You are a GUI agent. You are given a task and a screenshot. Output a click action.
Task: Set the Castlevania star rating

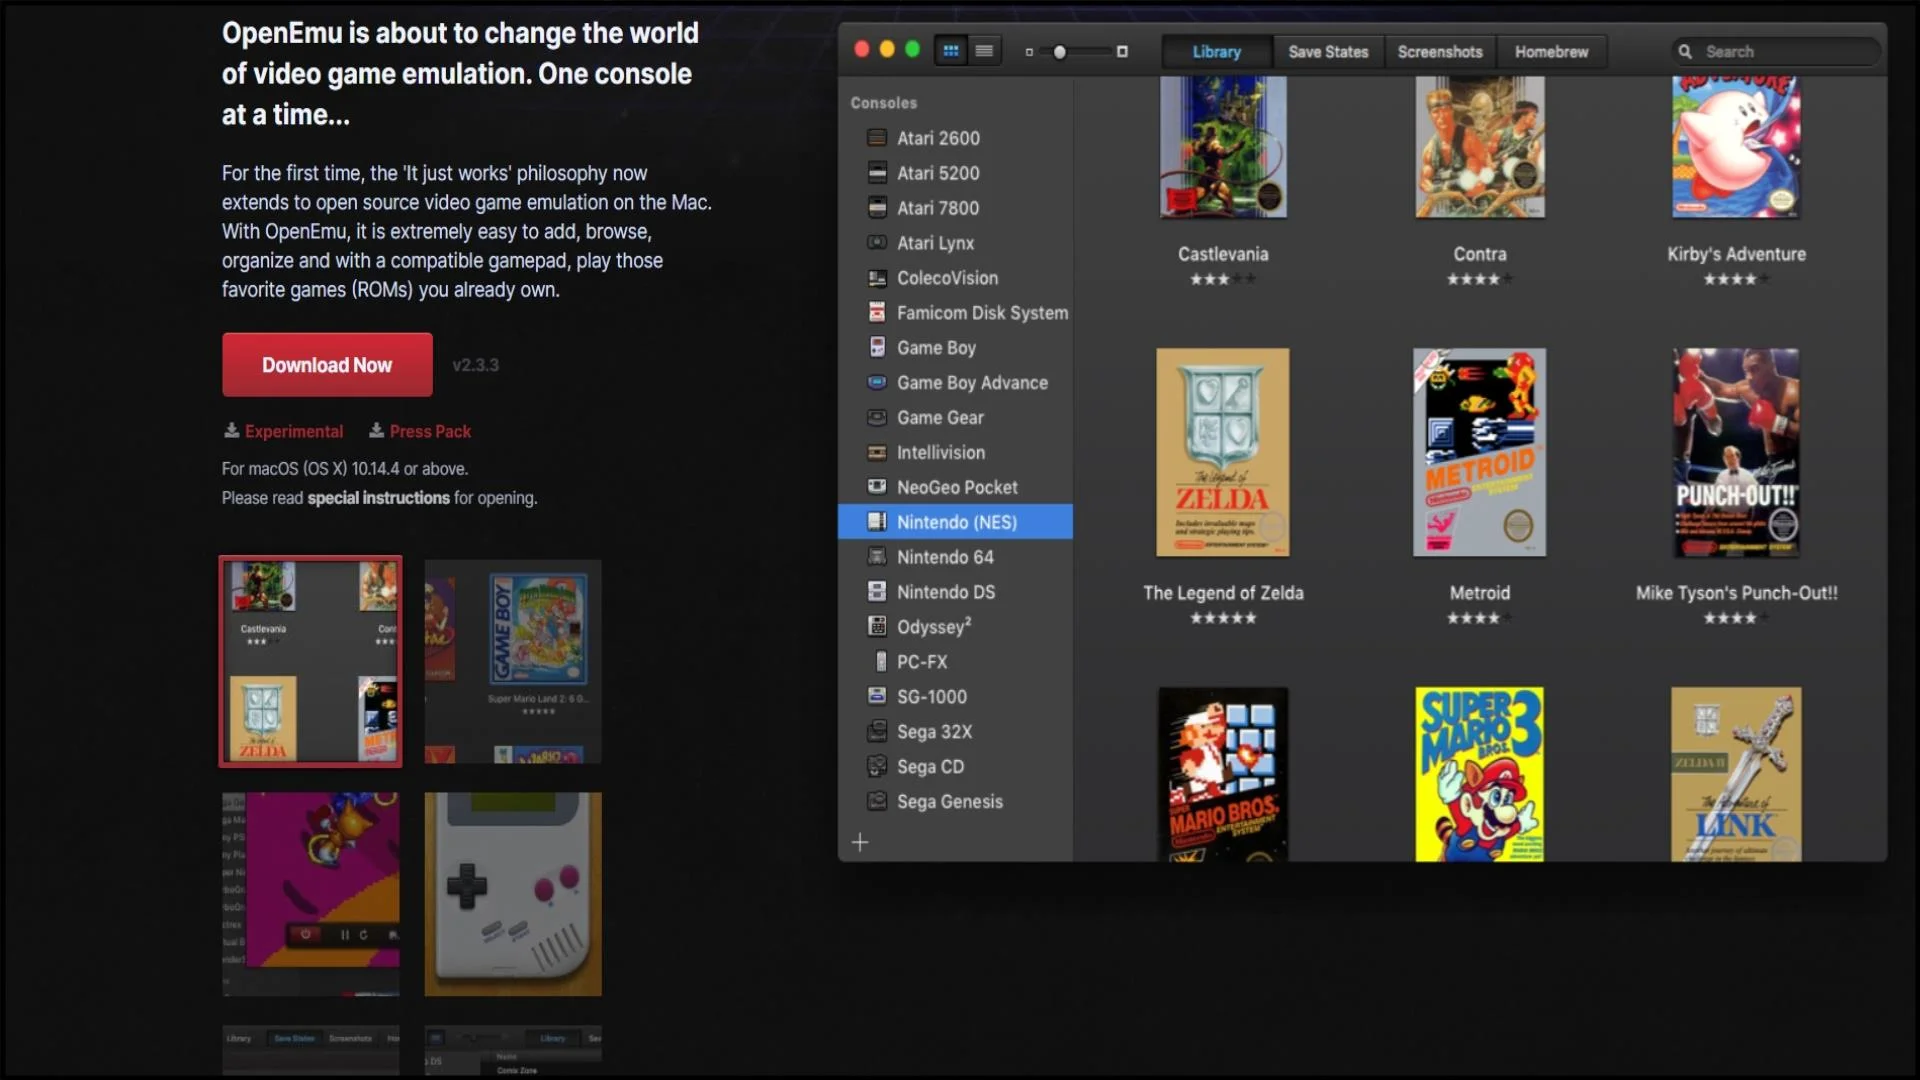tap(1223, 279)
